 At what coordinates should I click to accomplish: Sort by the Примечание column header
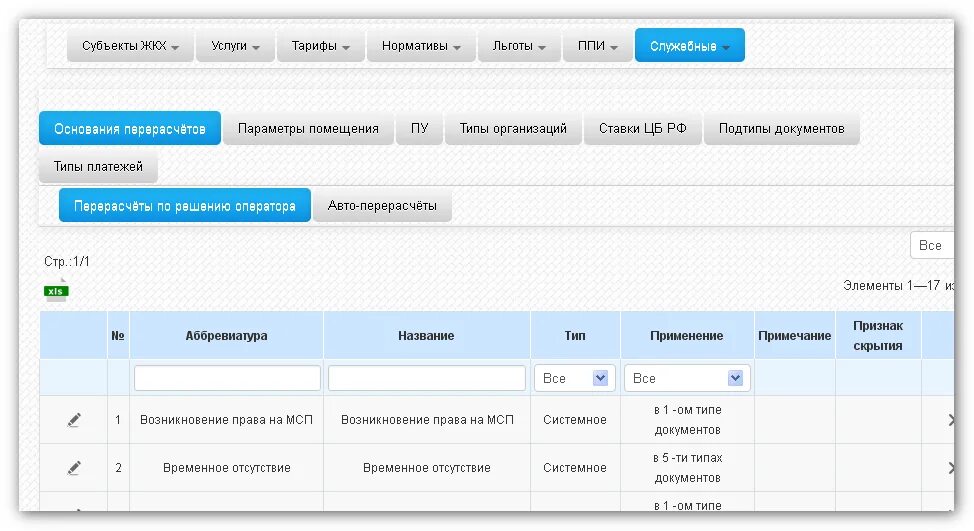click(x=794, y=335)
